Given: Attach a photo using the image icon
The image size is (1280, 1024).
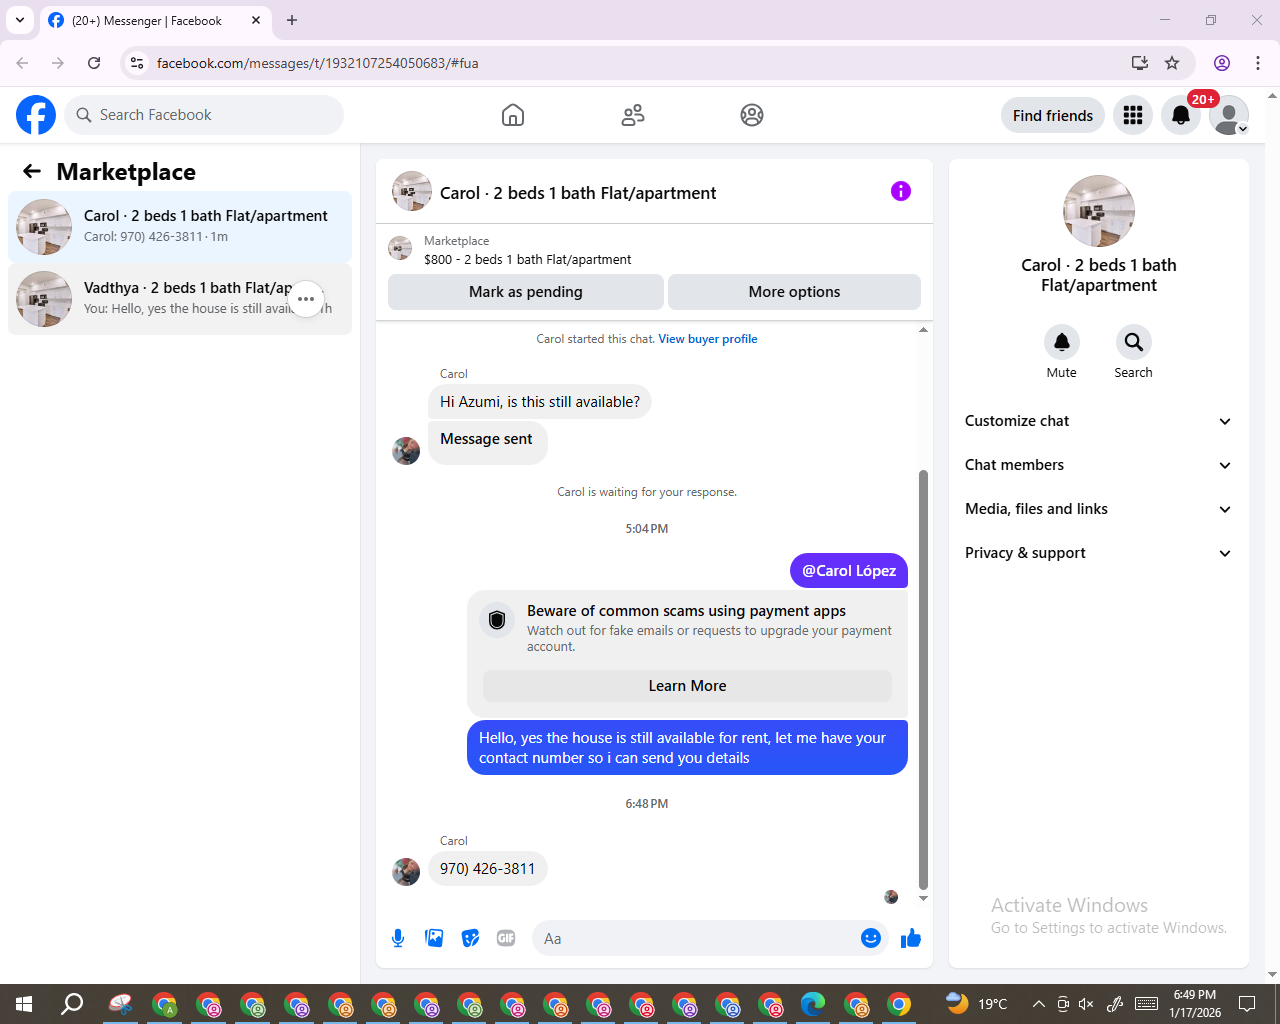Looking at the screenshot, I should (434, 938).
